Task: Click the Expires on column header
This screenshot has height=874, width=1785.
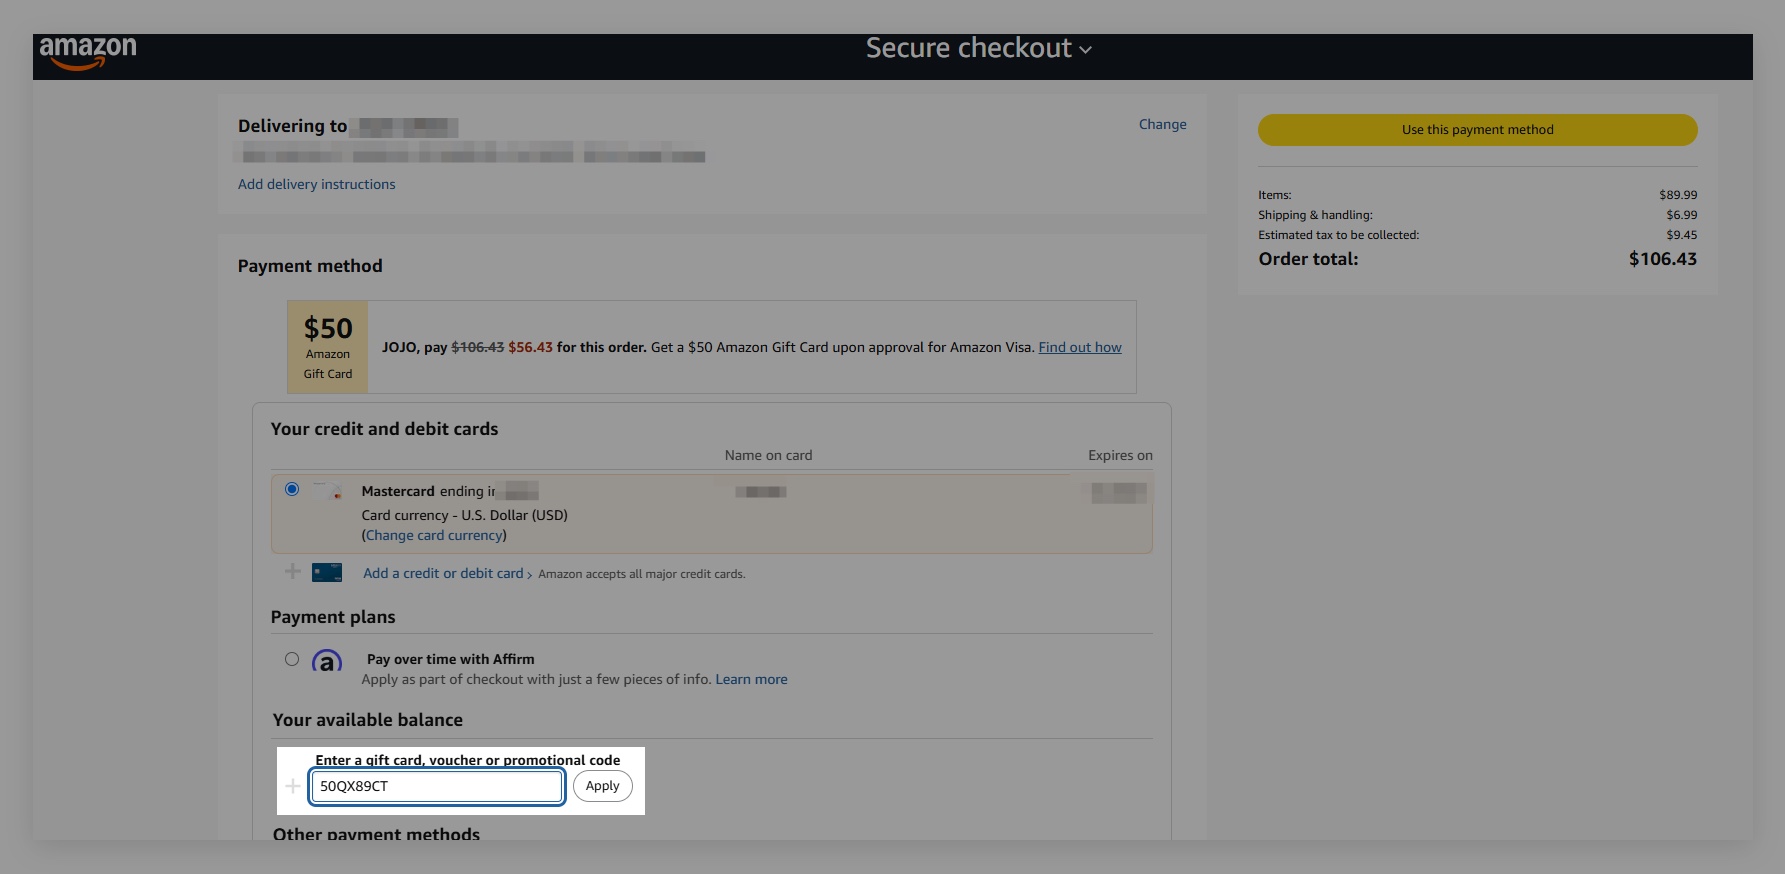Action: (x=1120, y=455)
